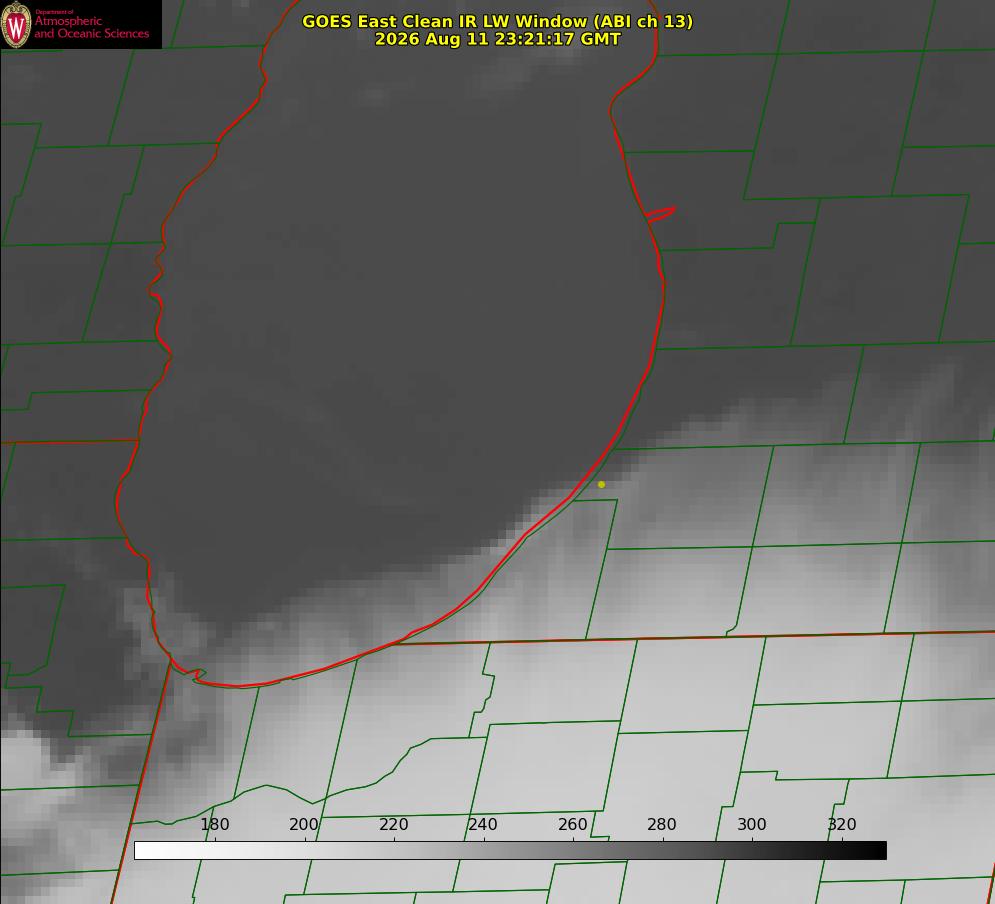Click the 220 colorbar tick label
The width and height of the screenshot is (995, 904).
[393, 824]
